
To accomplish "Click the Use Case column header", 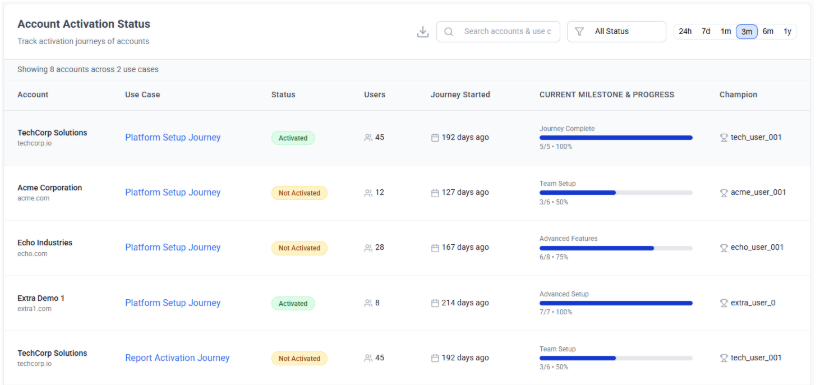I will 142,95.
